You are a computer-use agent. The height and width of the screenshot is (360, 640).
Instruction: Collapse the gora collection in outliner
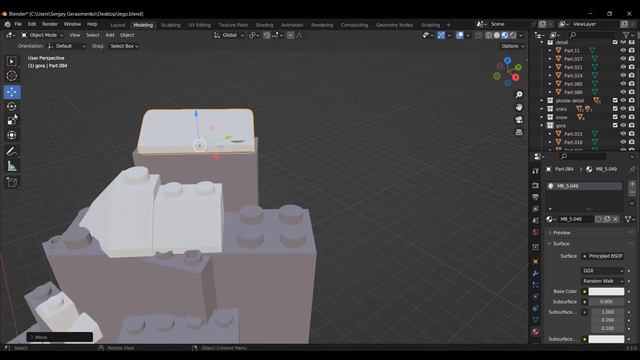542,126
